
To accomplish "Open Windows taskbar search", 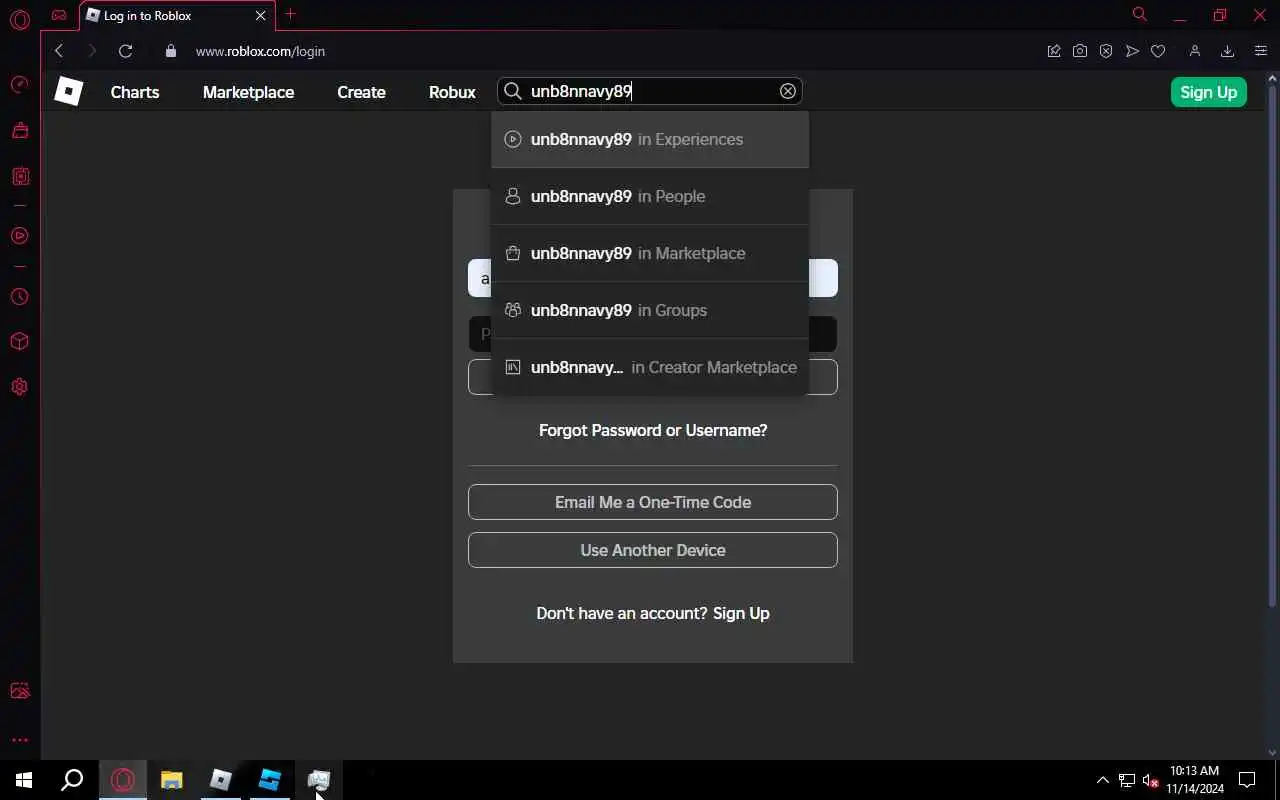I will 72,780.
